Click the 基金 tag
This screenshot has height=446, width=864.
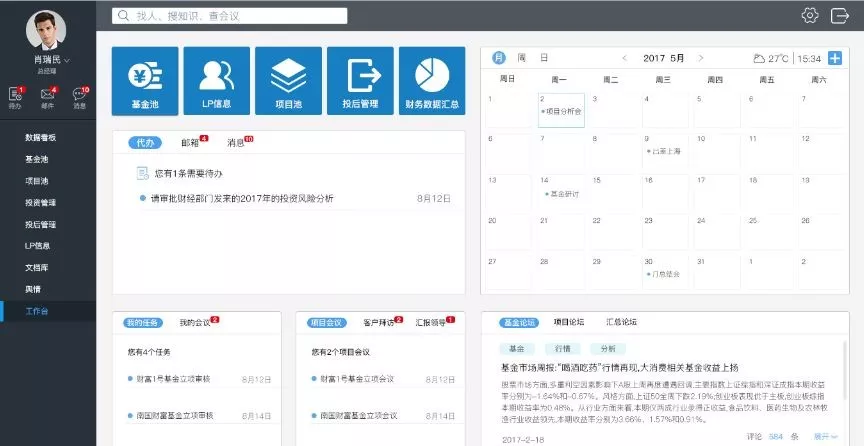click(x=517, y=349)
